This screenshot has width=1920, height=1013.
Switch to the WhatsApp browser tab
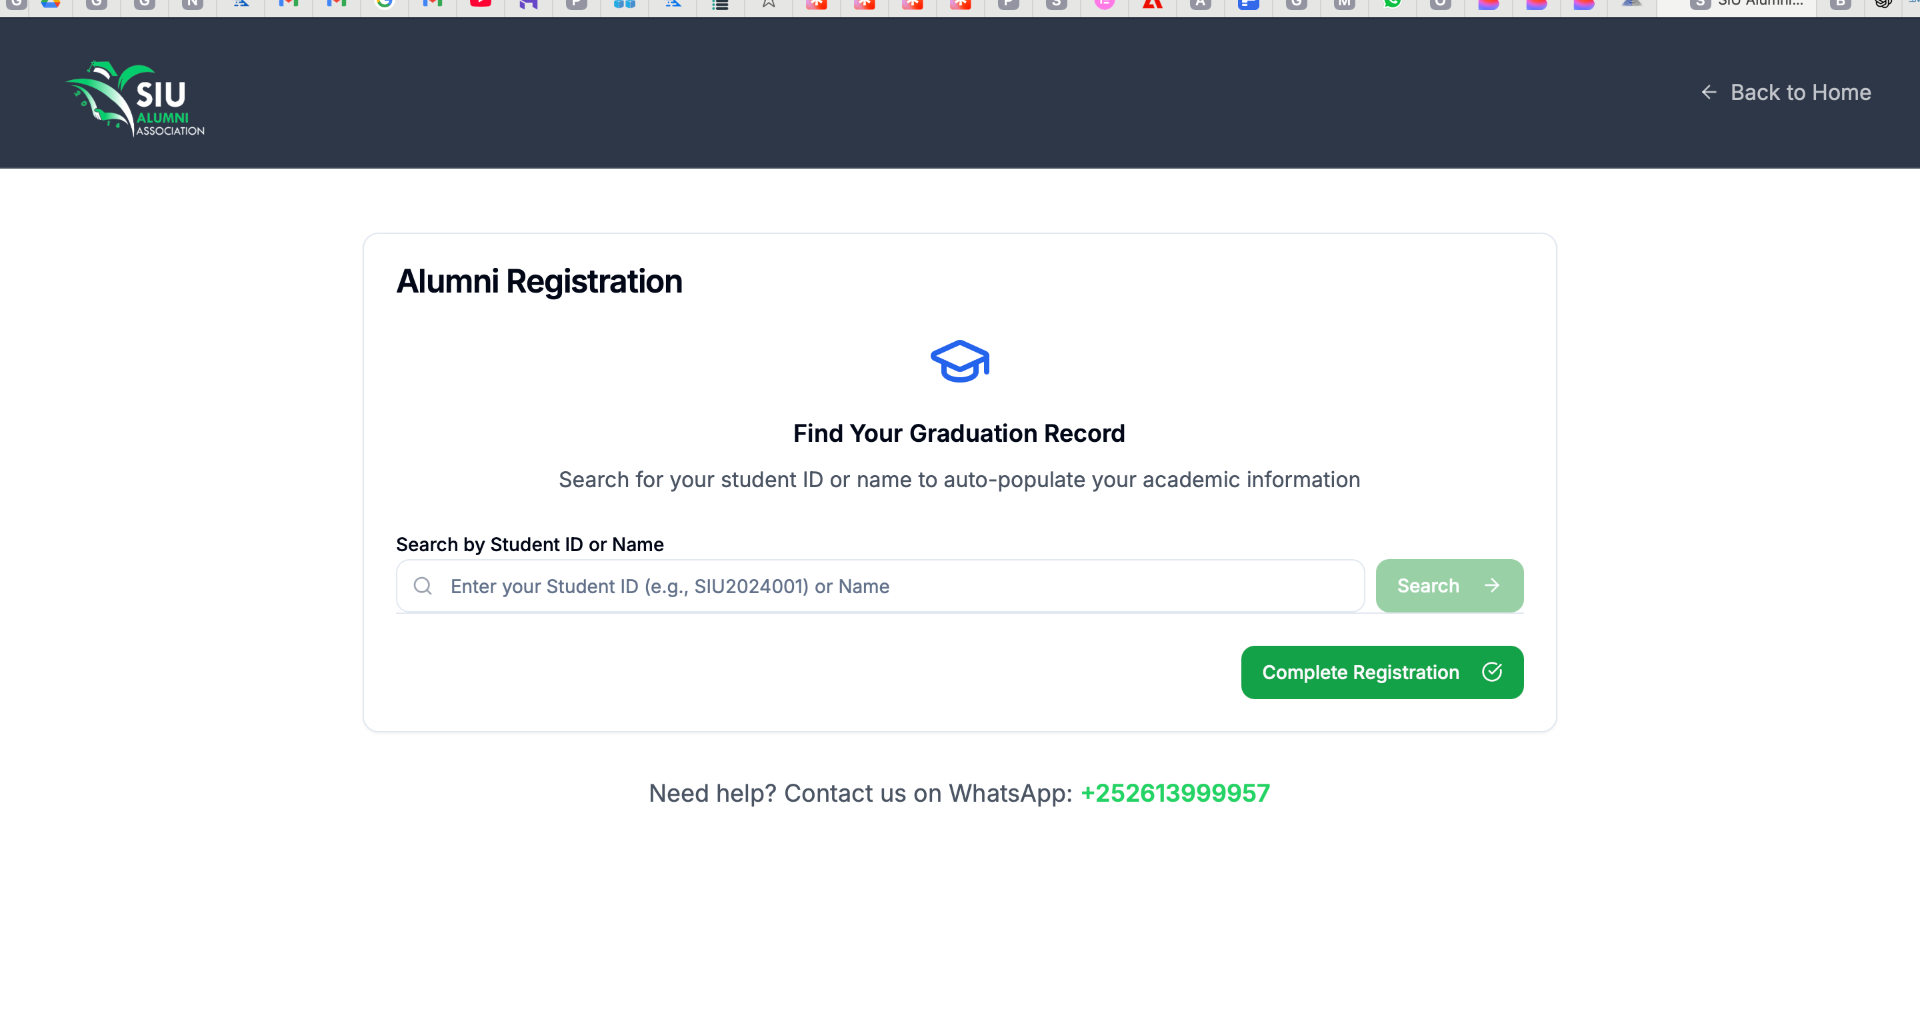(1392, 4)
